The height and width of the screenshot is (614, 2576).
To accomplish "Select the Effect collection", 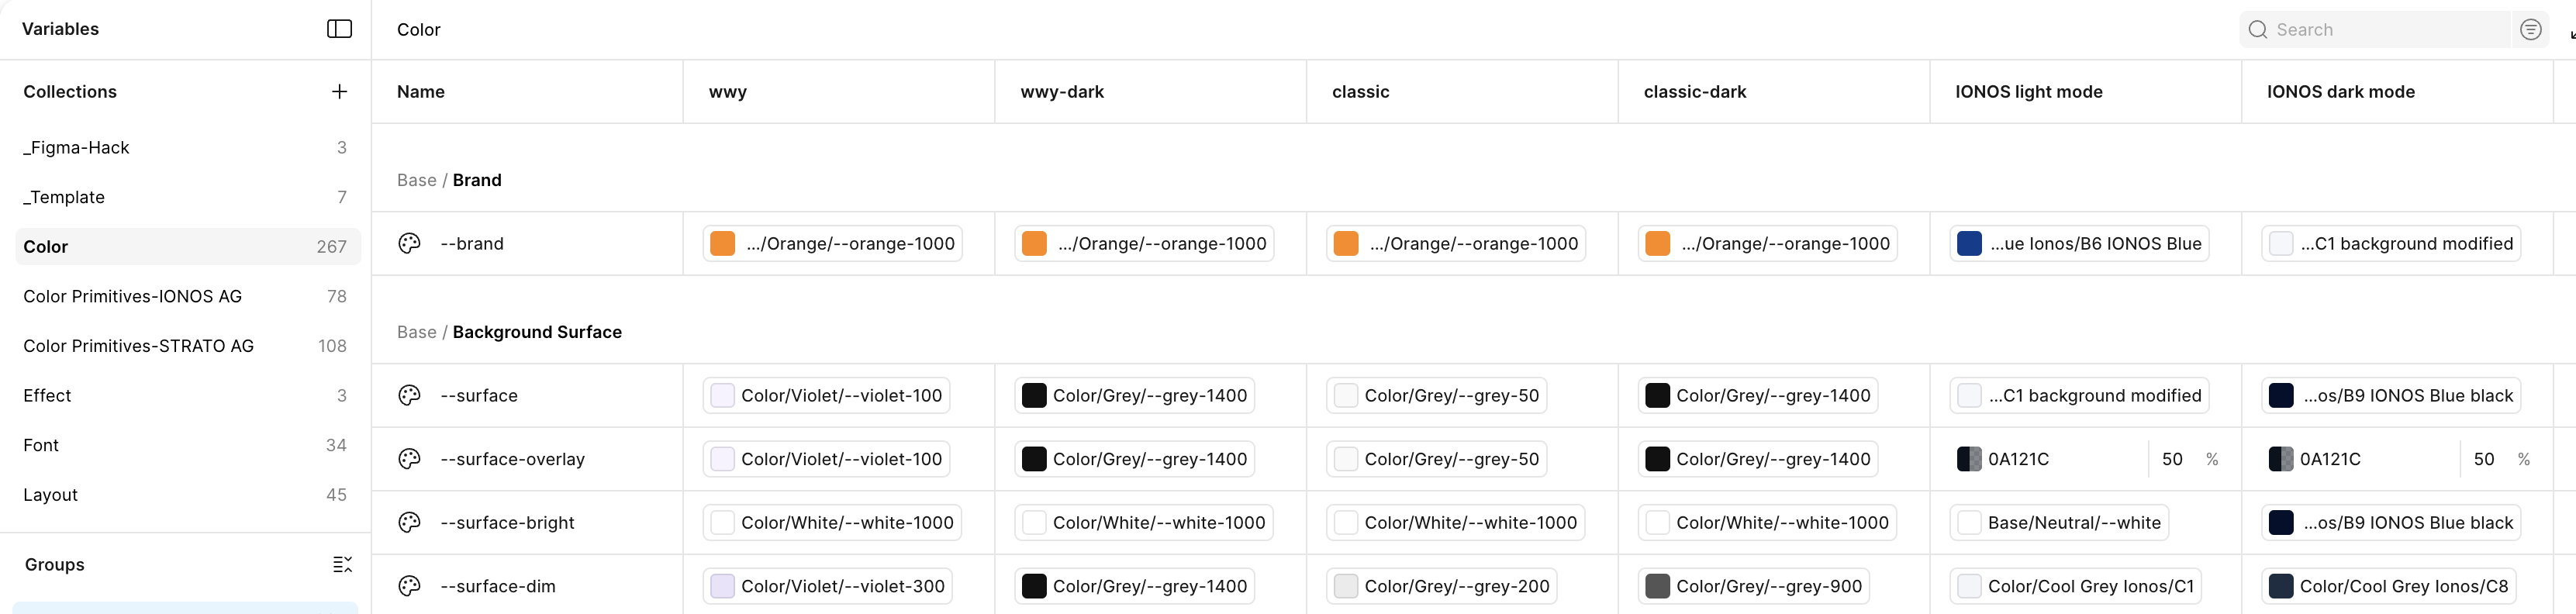I will click(x=47, y=395).
